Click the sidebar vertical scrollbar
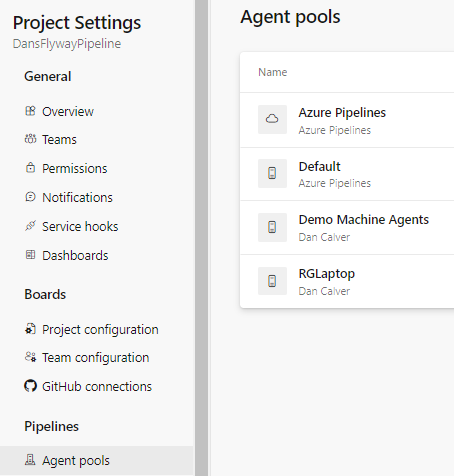 (x=201, y=238)
